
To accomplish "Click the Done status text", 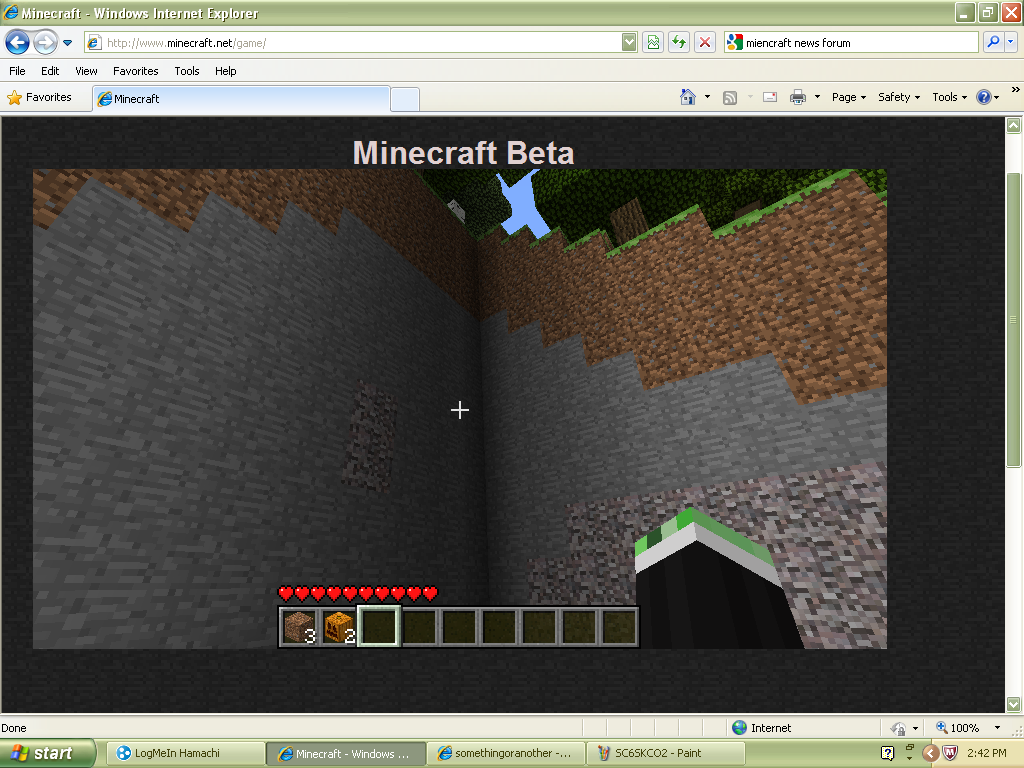I will pyautogui.click(x=14, y=728).
